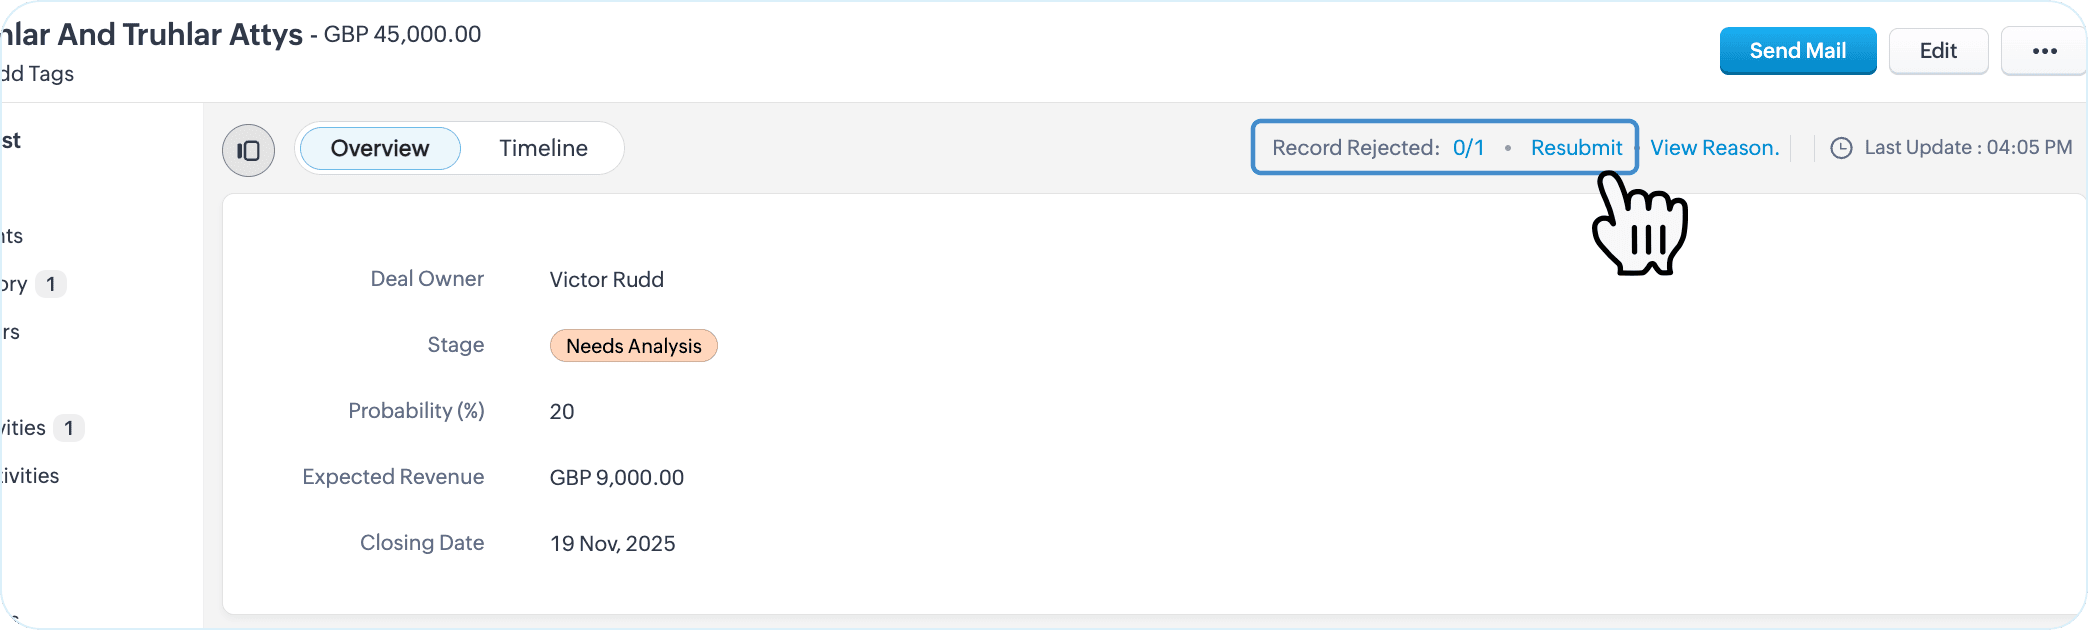
Task: Click the clock icon beside Last Update
Action: [x=1841, y=148]
